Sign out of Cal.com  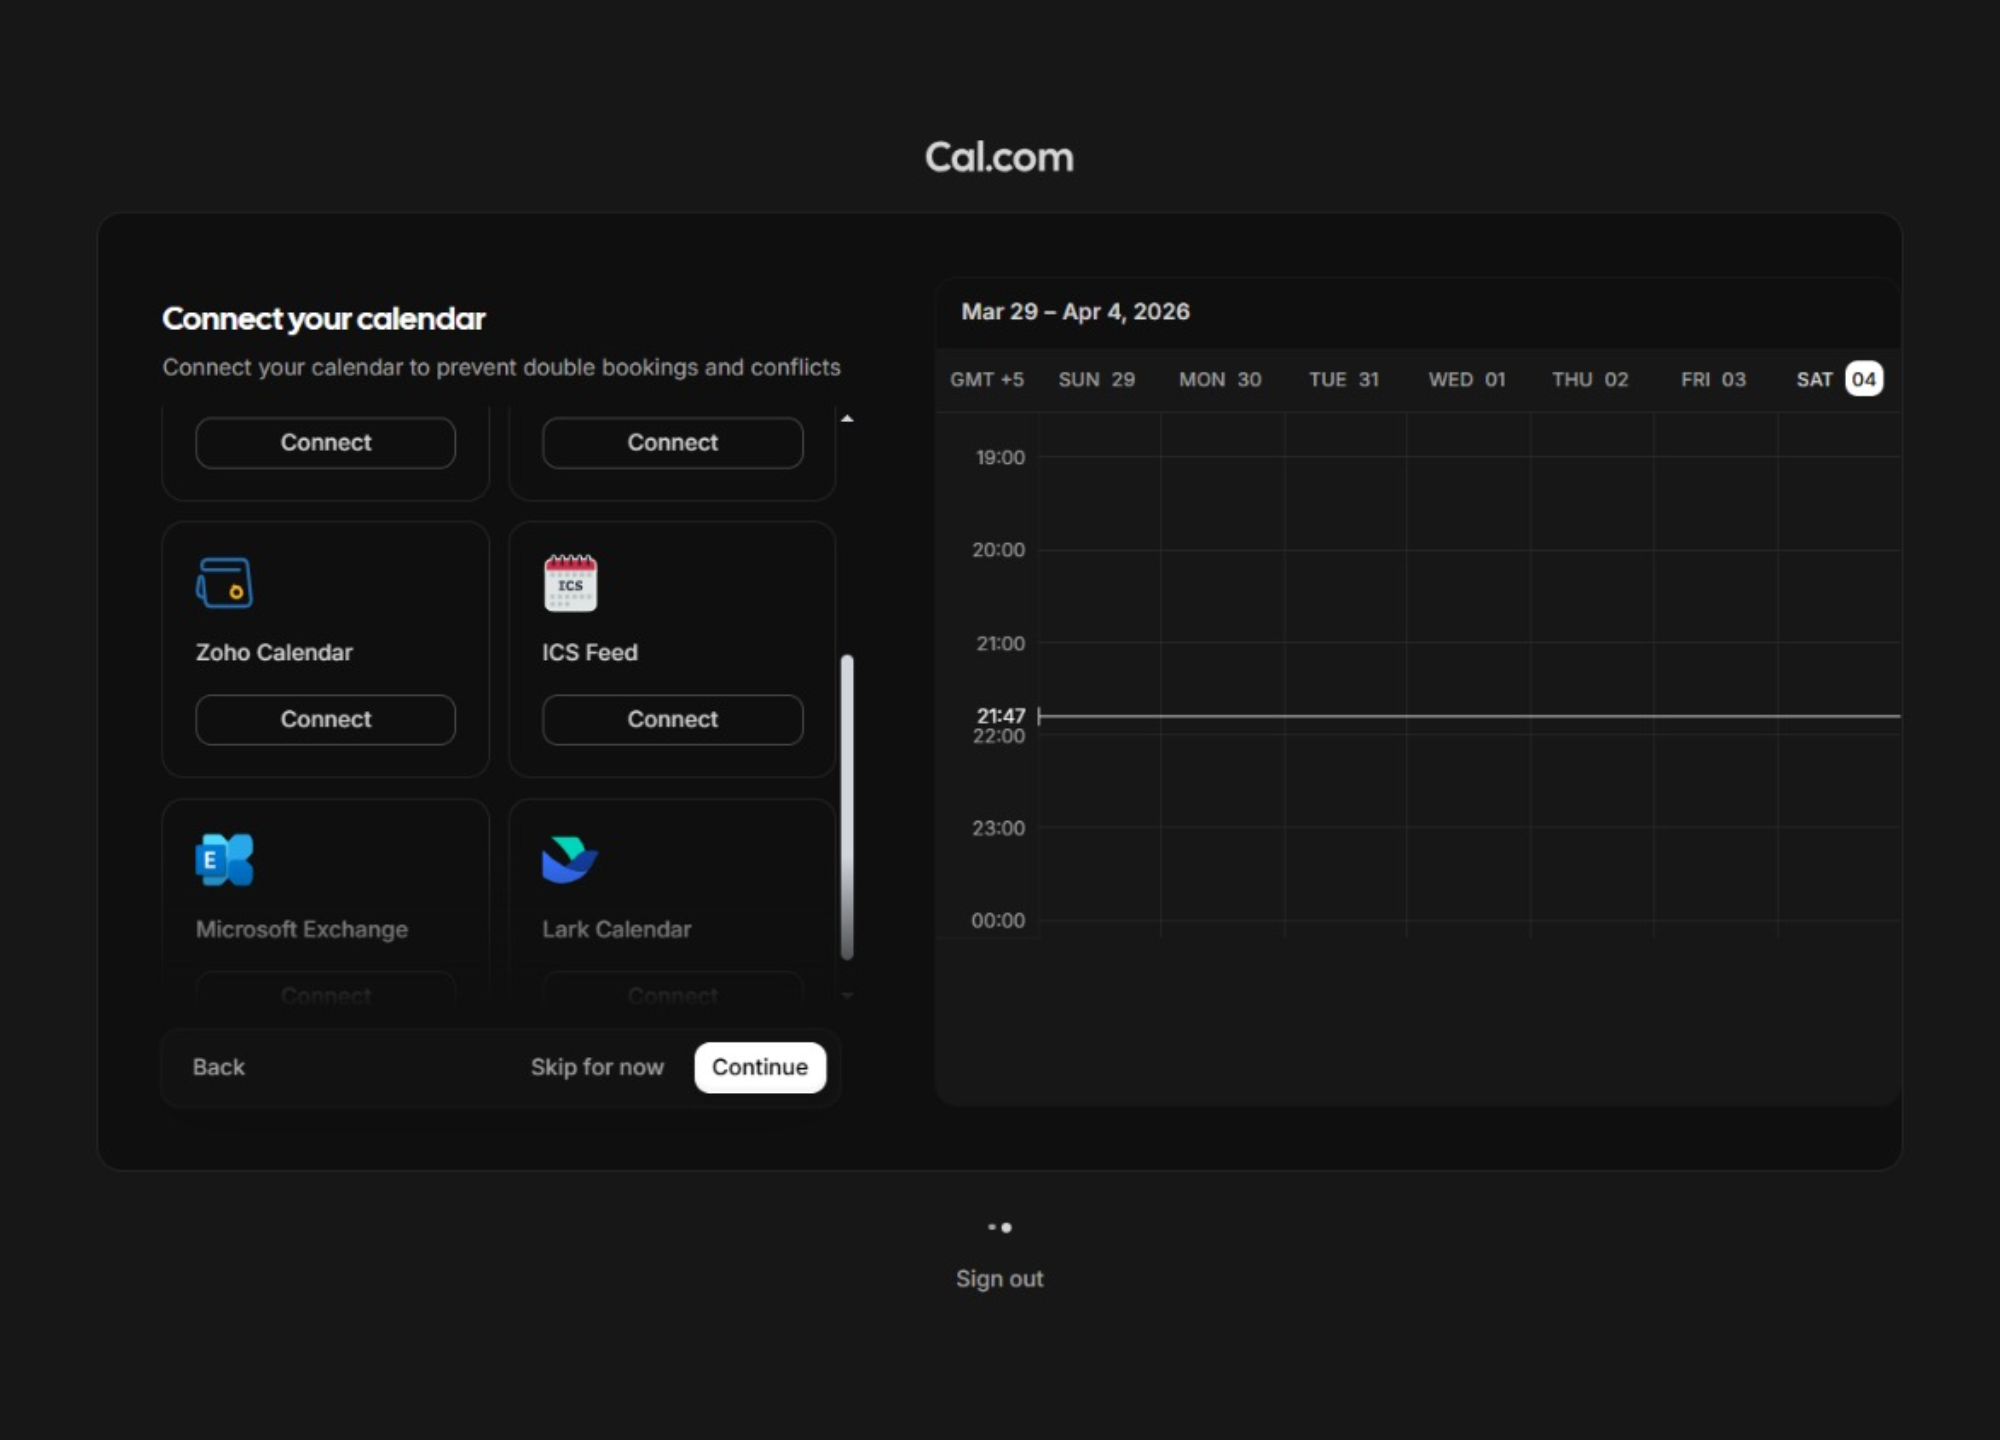[999, 1279]
